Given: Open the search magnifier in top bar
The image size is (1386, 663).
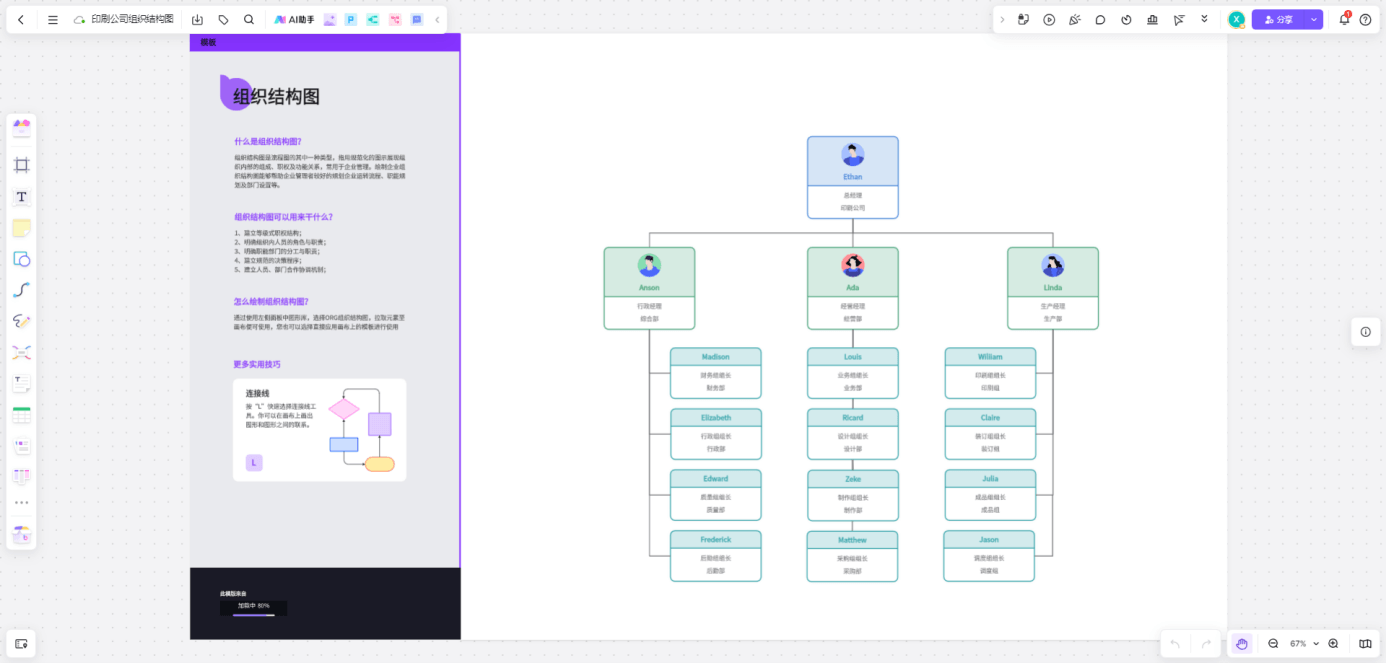Looking at the screenshot, I should click(249, 19).
